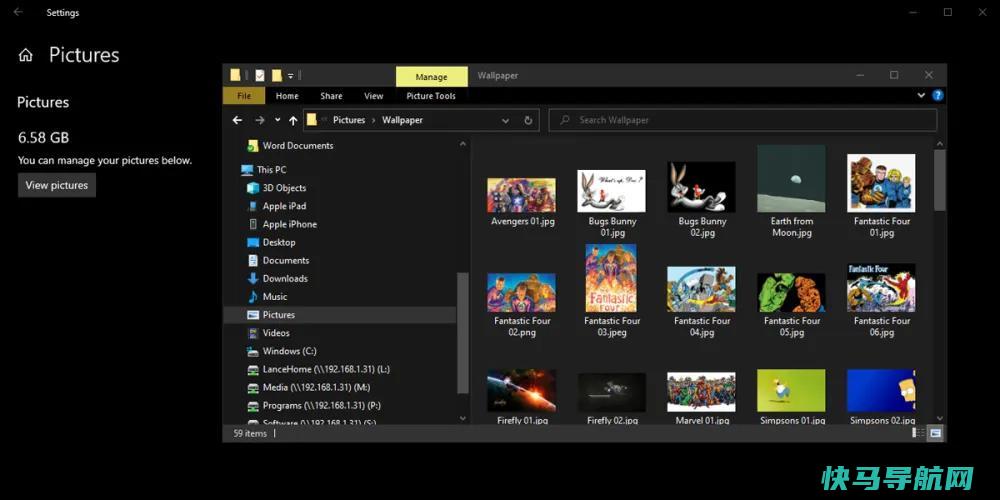Viewport: 1000px width, 500px height.
Task: Click Explorer back navigation arrow
Action: tap(237, 120)
